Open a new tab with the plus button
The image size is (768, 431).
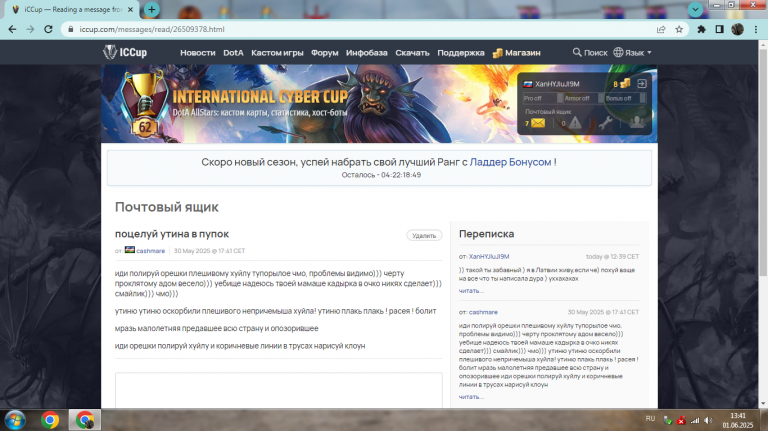pyautogui.click(x=152, y=9)
